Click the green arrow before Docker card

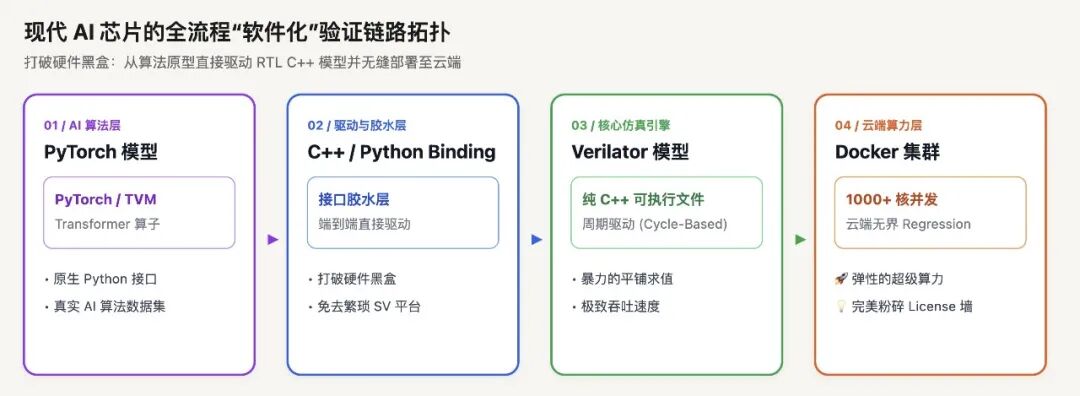click(800, 240)
